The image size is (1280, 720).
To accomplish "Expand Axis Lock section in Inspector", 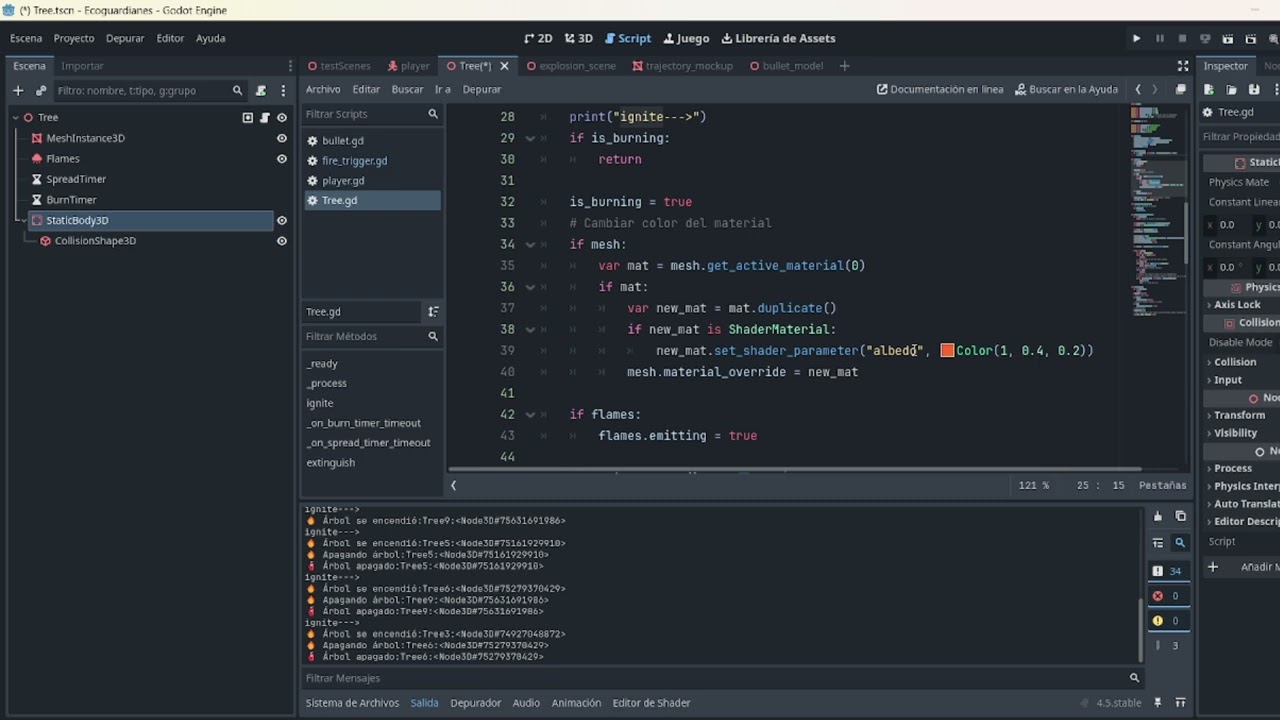I will point(1236,305).
